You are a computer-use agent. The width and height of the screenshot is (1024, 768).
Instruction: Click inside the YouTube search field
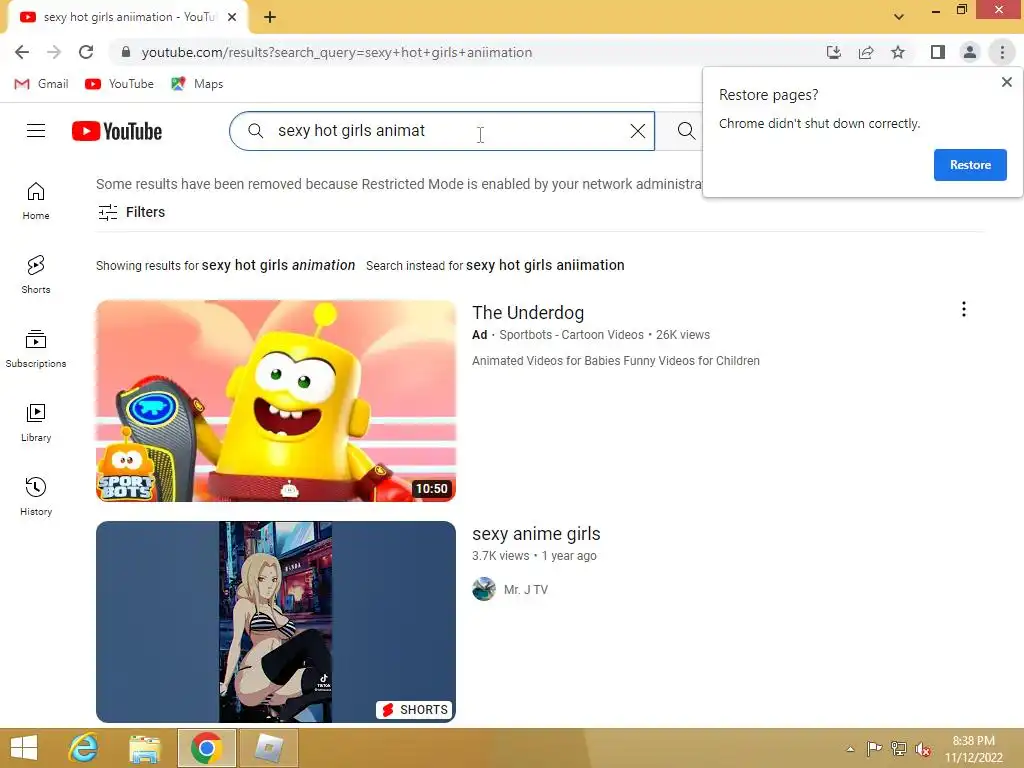(x=443, y=131)
